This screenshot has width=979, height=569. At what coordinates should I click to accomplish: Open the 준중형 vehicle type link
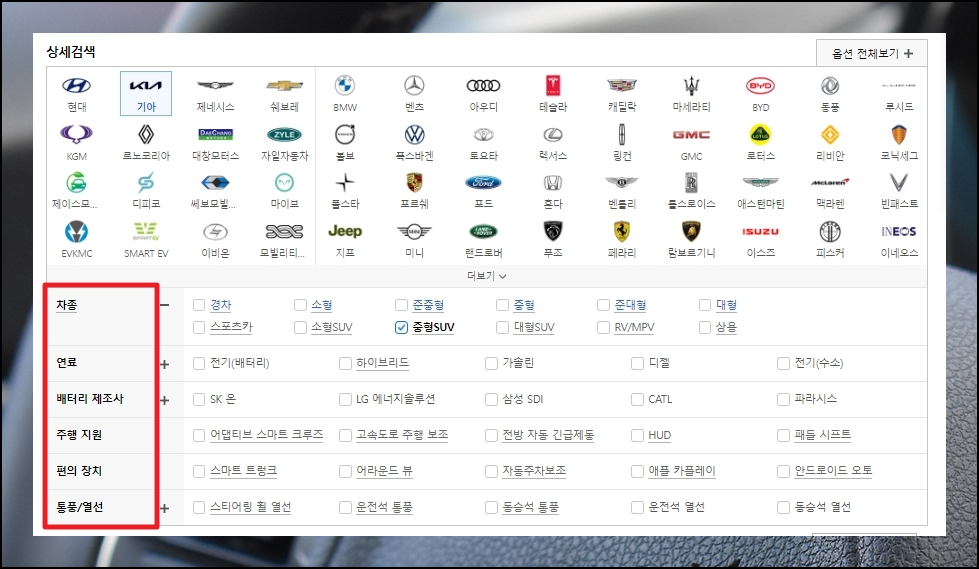(x=428, y=305)
